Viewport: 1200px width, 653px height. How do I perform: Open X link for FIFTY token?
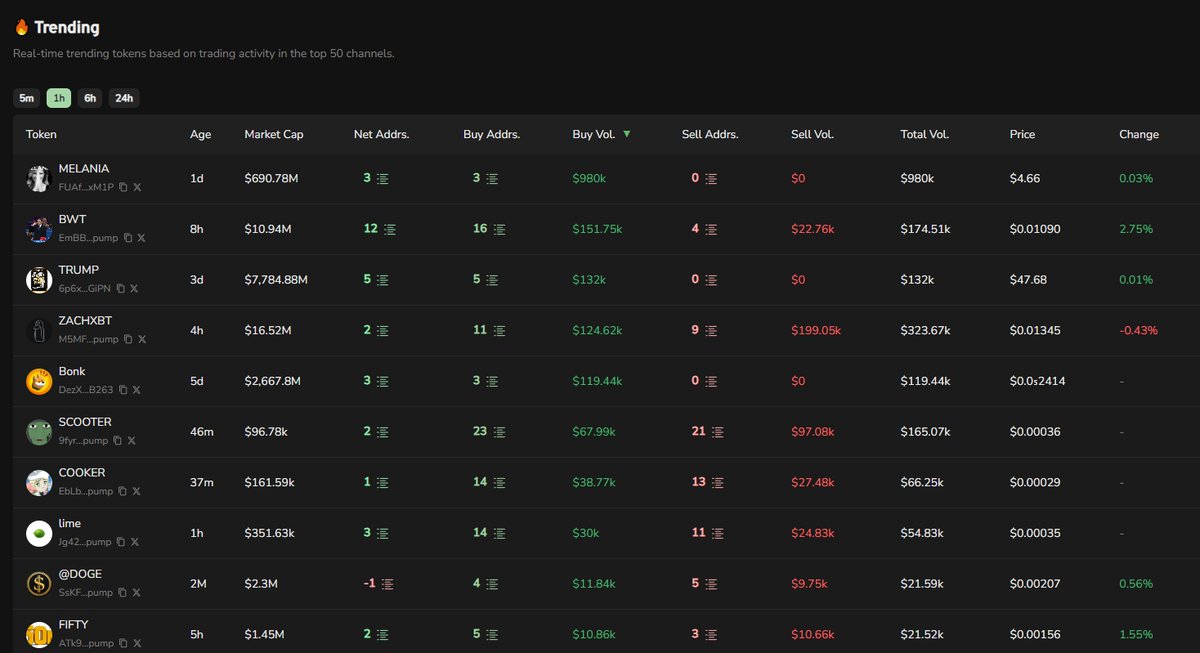pos(137,643)
